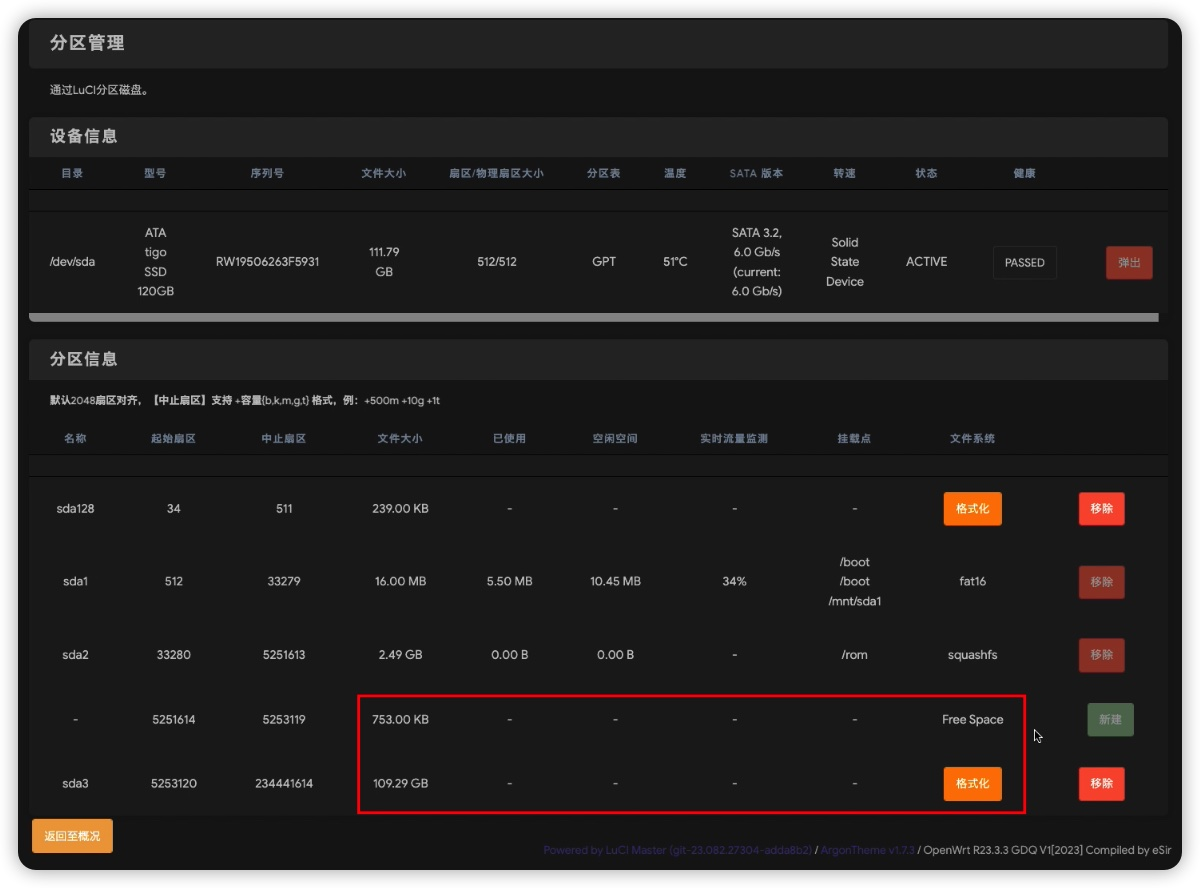This screenshot has width=1200, height=888.
Task: Select the /dev/sda device path cell
Action: [x=72, y=262]
